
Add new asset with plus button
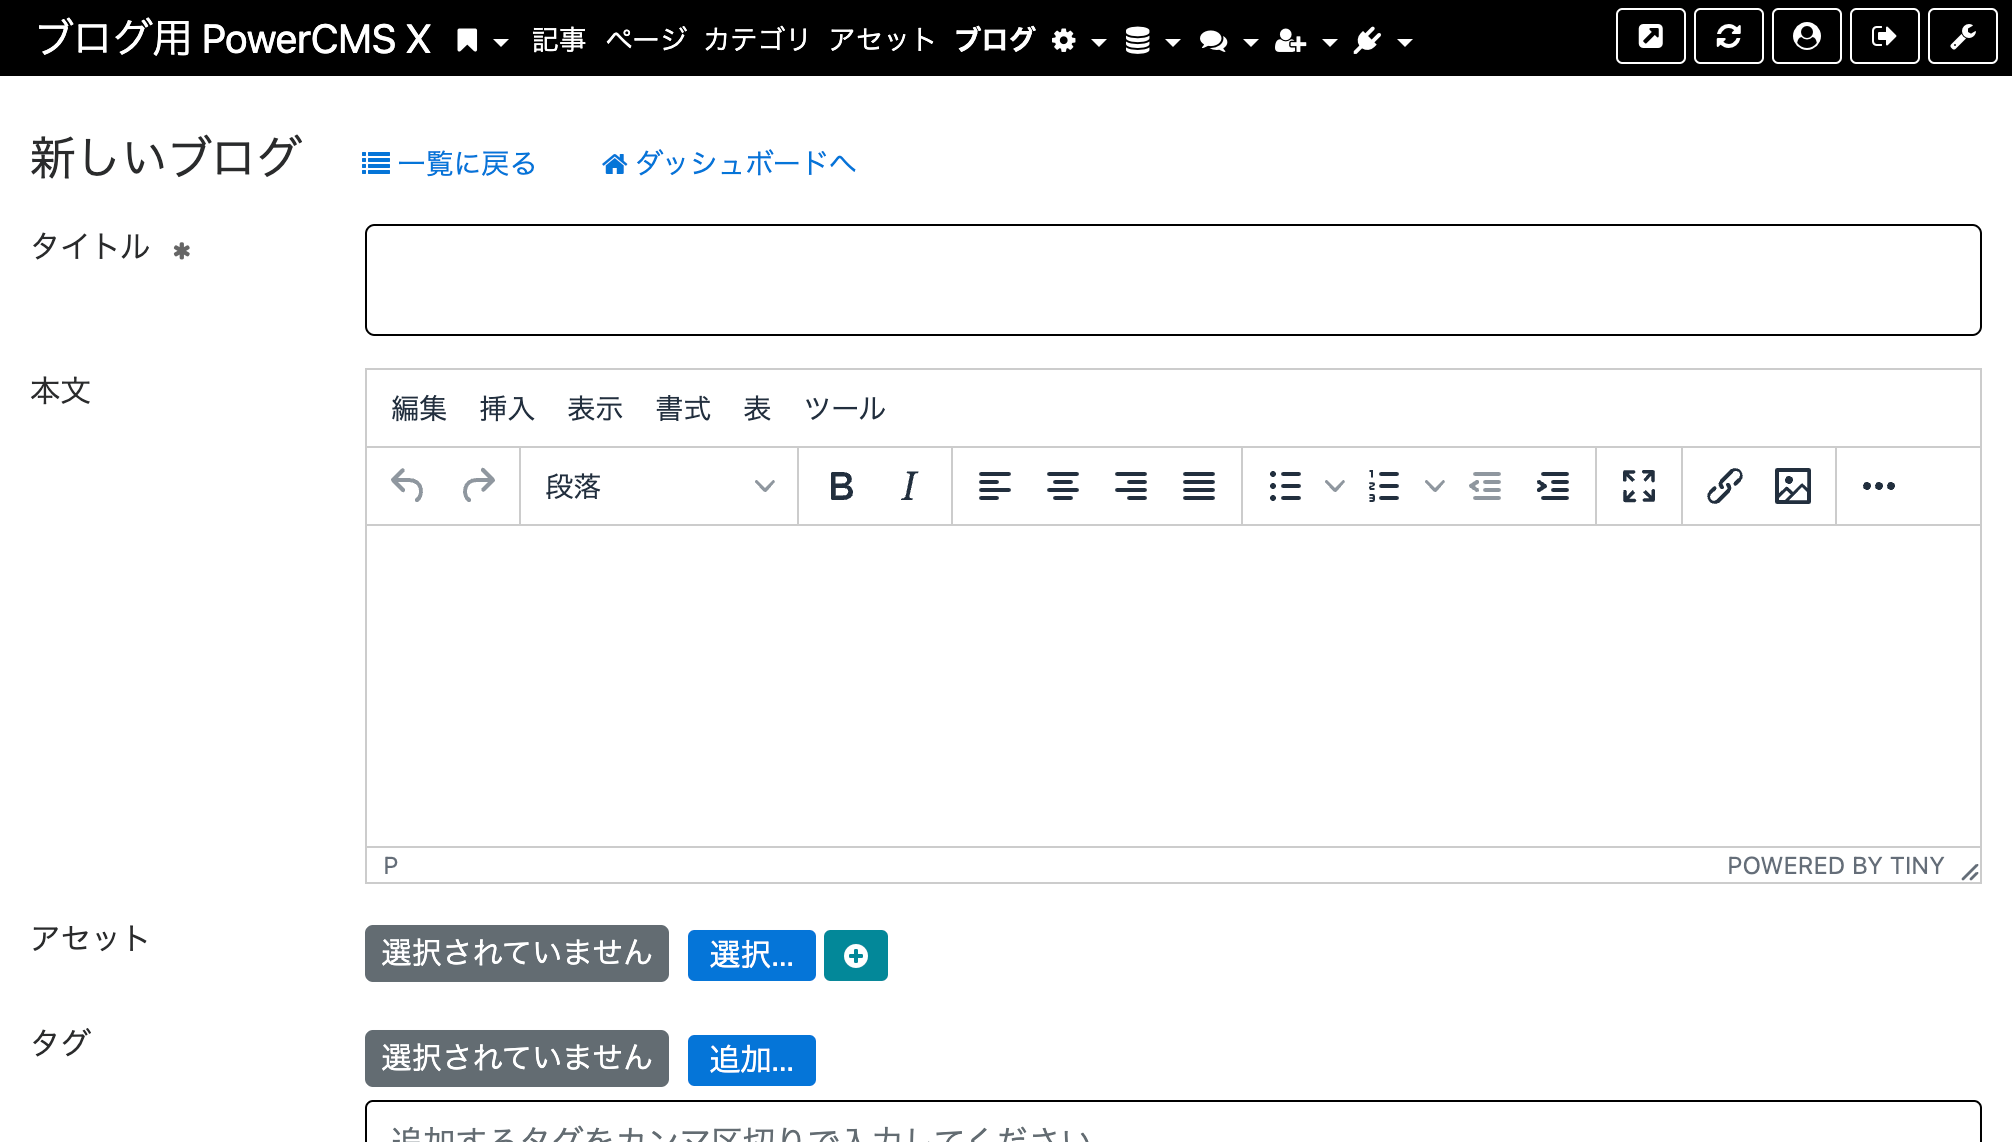(x=856, y=956)
